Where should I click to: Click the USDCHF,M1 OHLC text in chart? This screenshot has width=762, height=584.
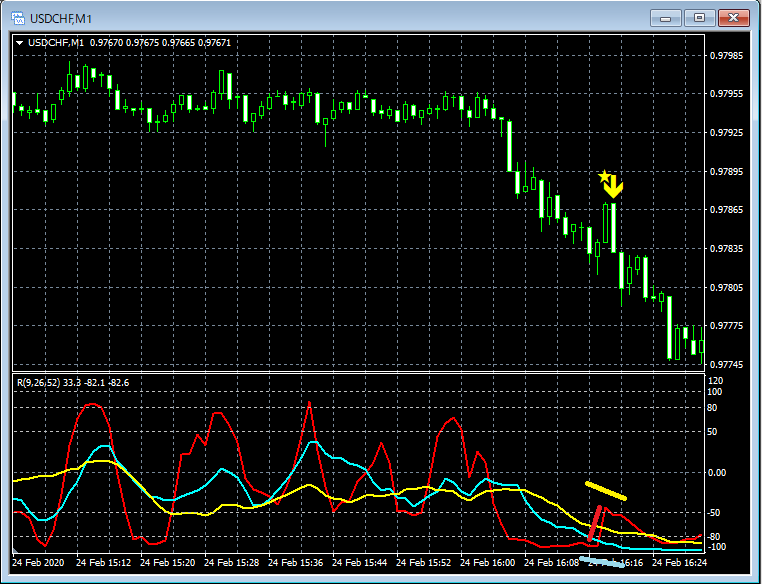tap(129, 43)
